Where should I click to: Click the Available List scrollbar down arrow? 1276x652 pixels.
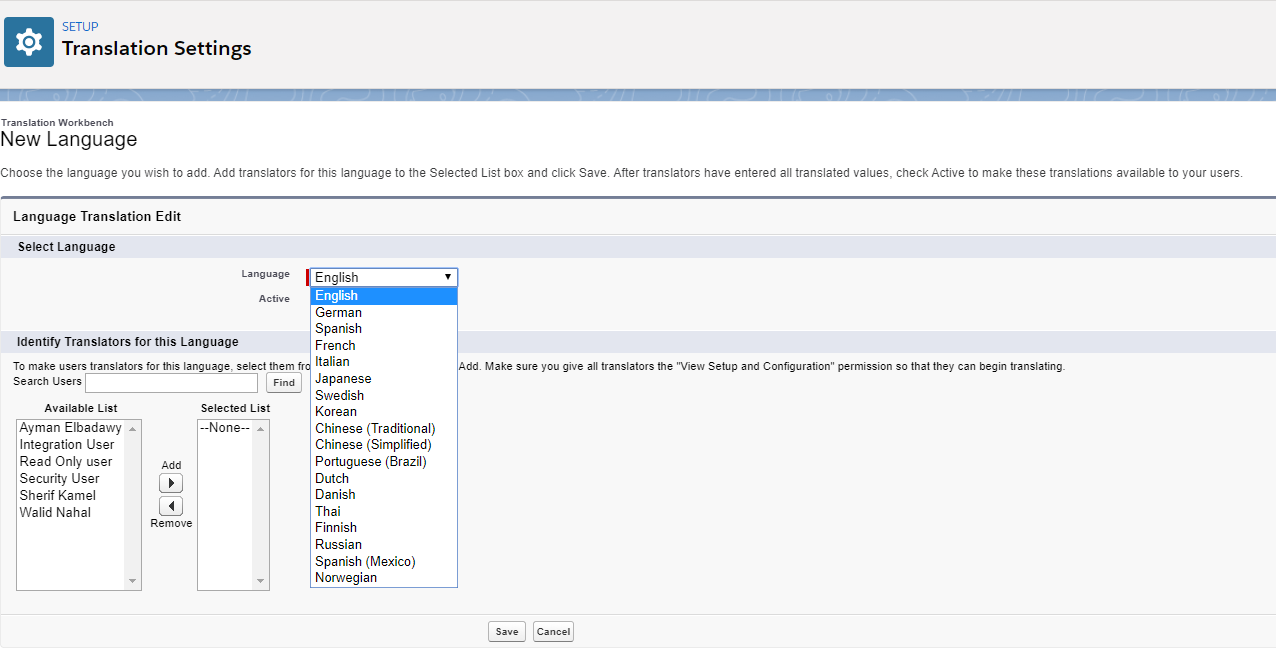(132, 580)
